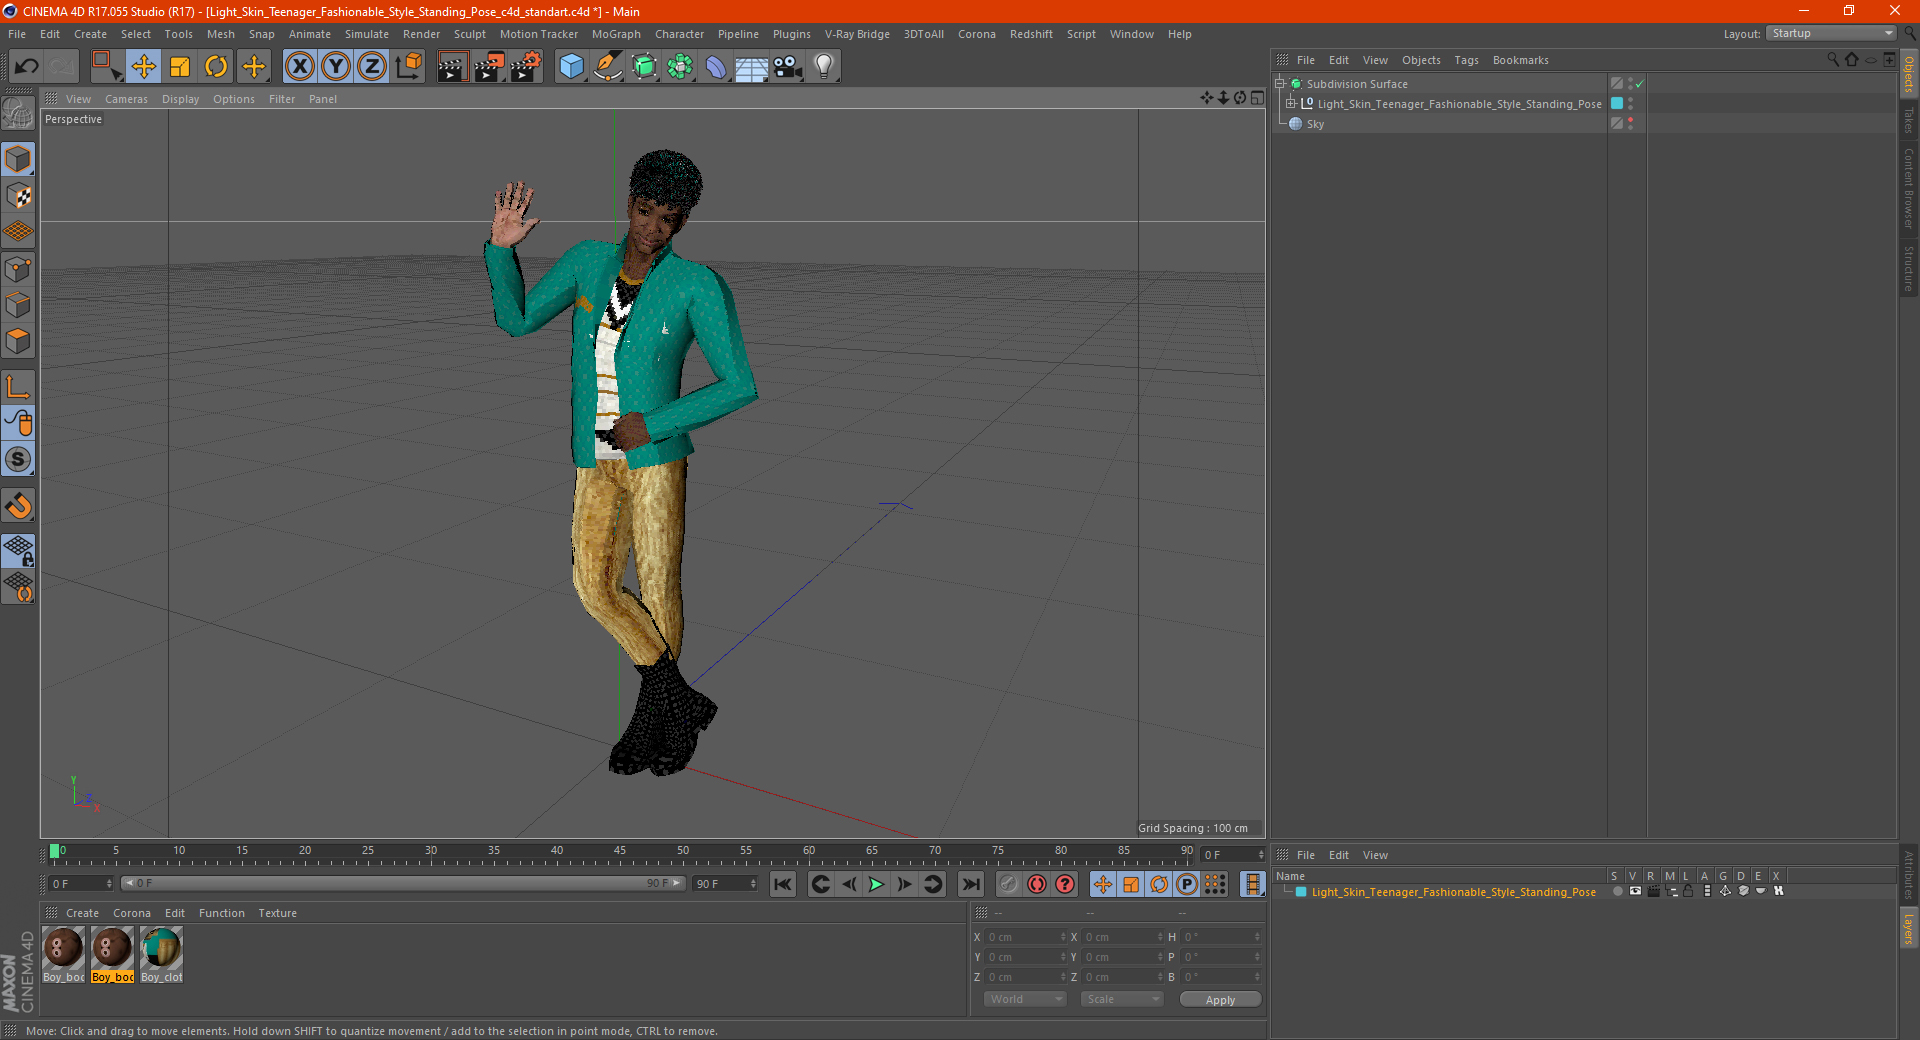
Task: Toggle layer visibility eye for Light_Skin layer
Action: pos(1635,891)
